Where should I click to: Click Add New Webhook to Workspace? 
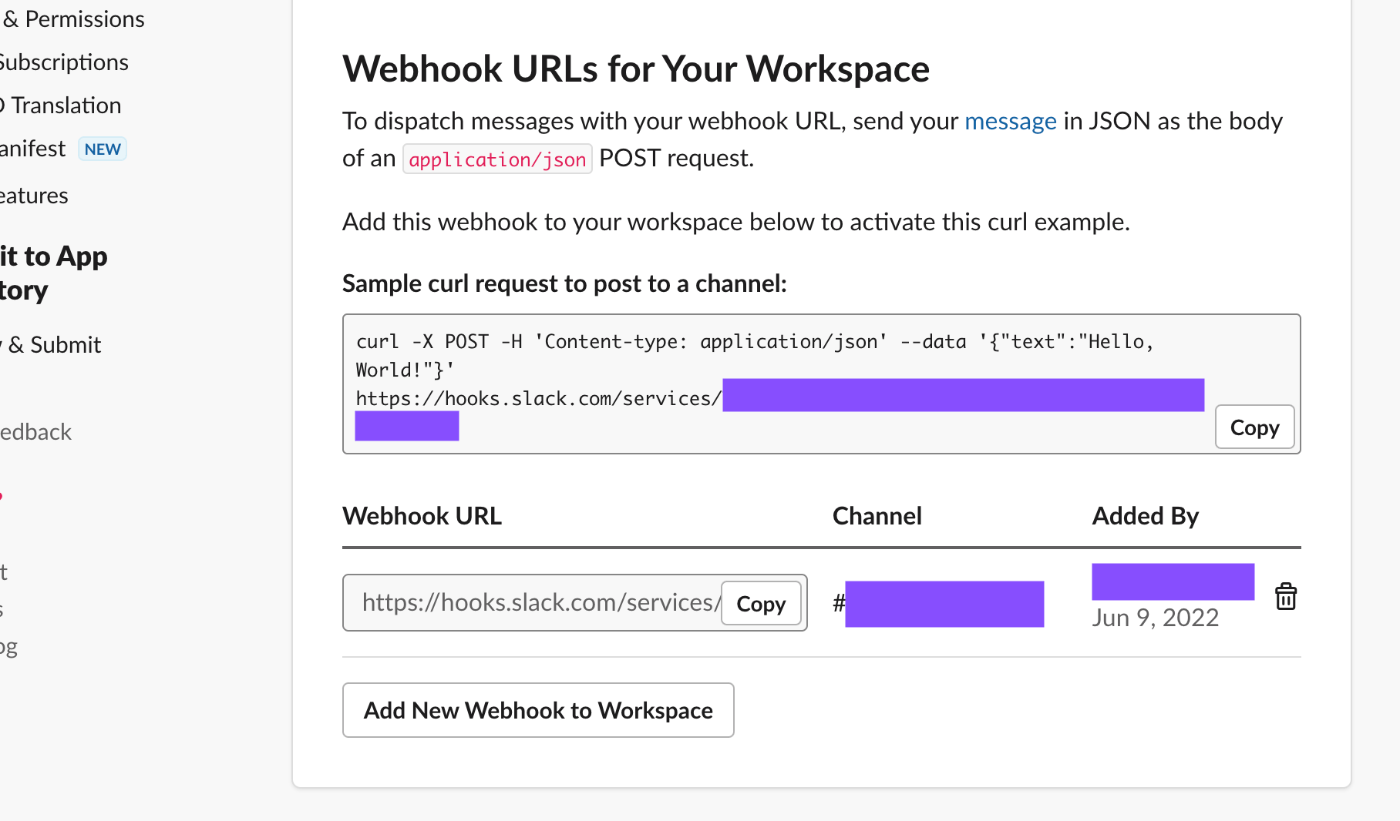(x=538, y=710)
